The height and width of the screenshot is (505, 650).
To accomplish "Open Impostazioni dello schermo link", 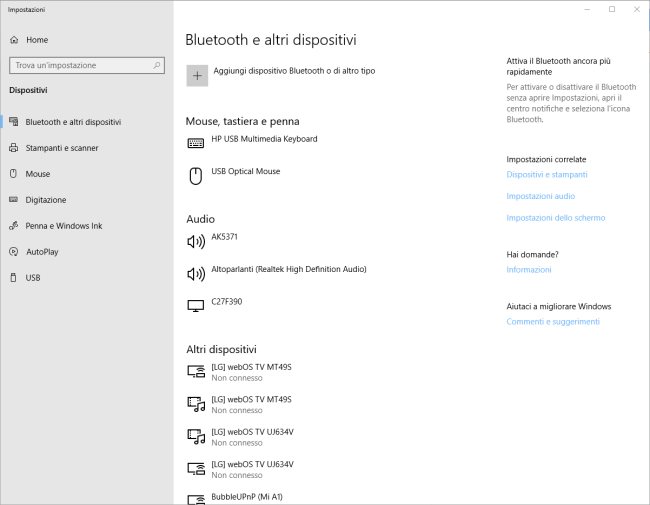I will (555, 218).
